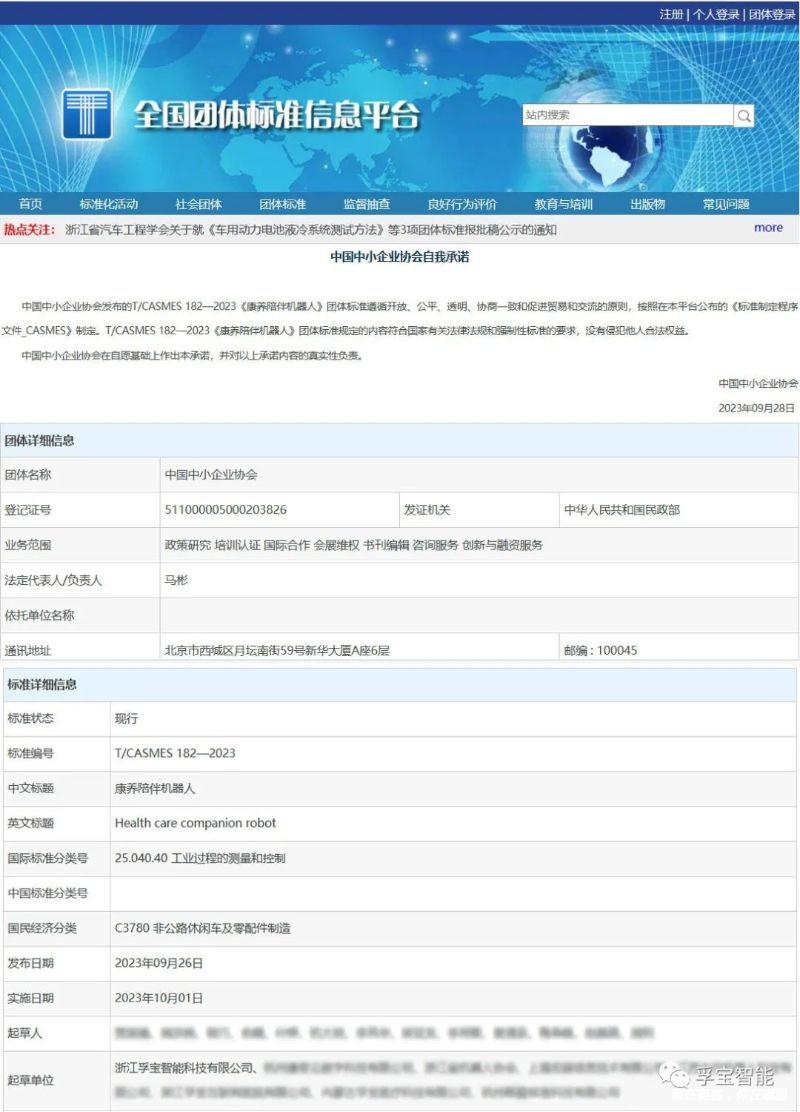
Task: Click the 业务范围 value starting 政策研究
Action: tap(354, 545)
